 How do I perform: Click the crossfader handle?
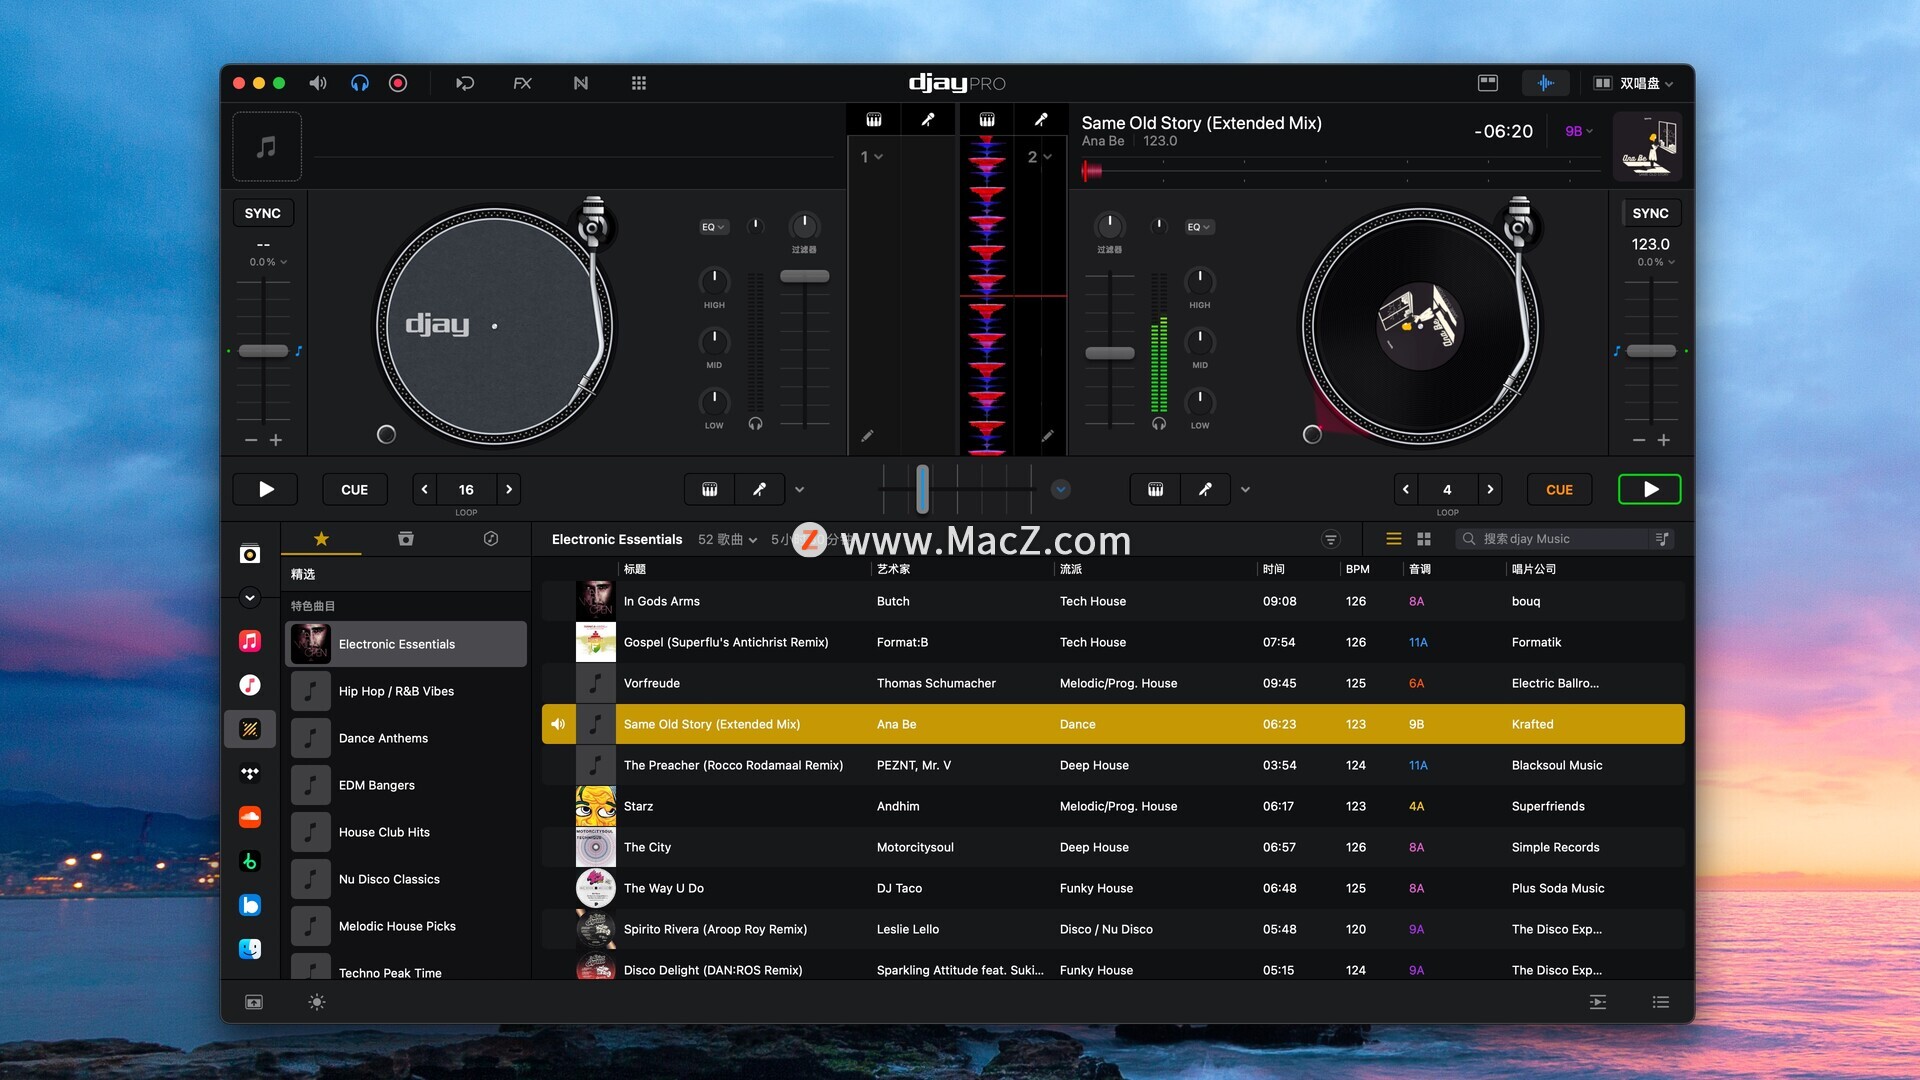coord(922,488)
